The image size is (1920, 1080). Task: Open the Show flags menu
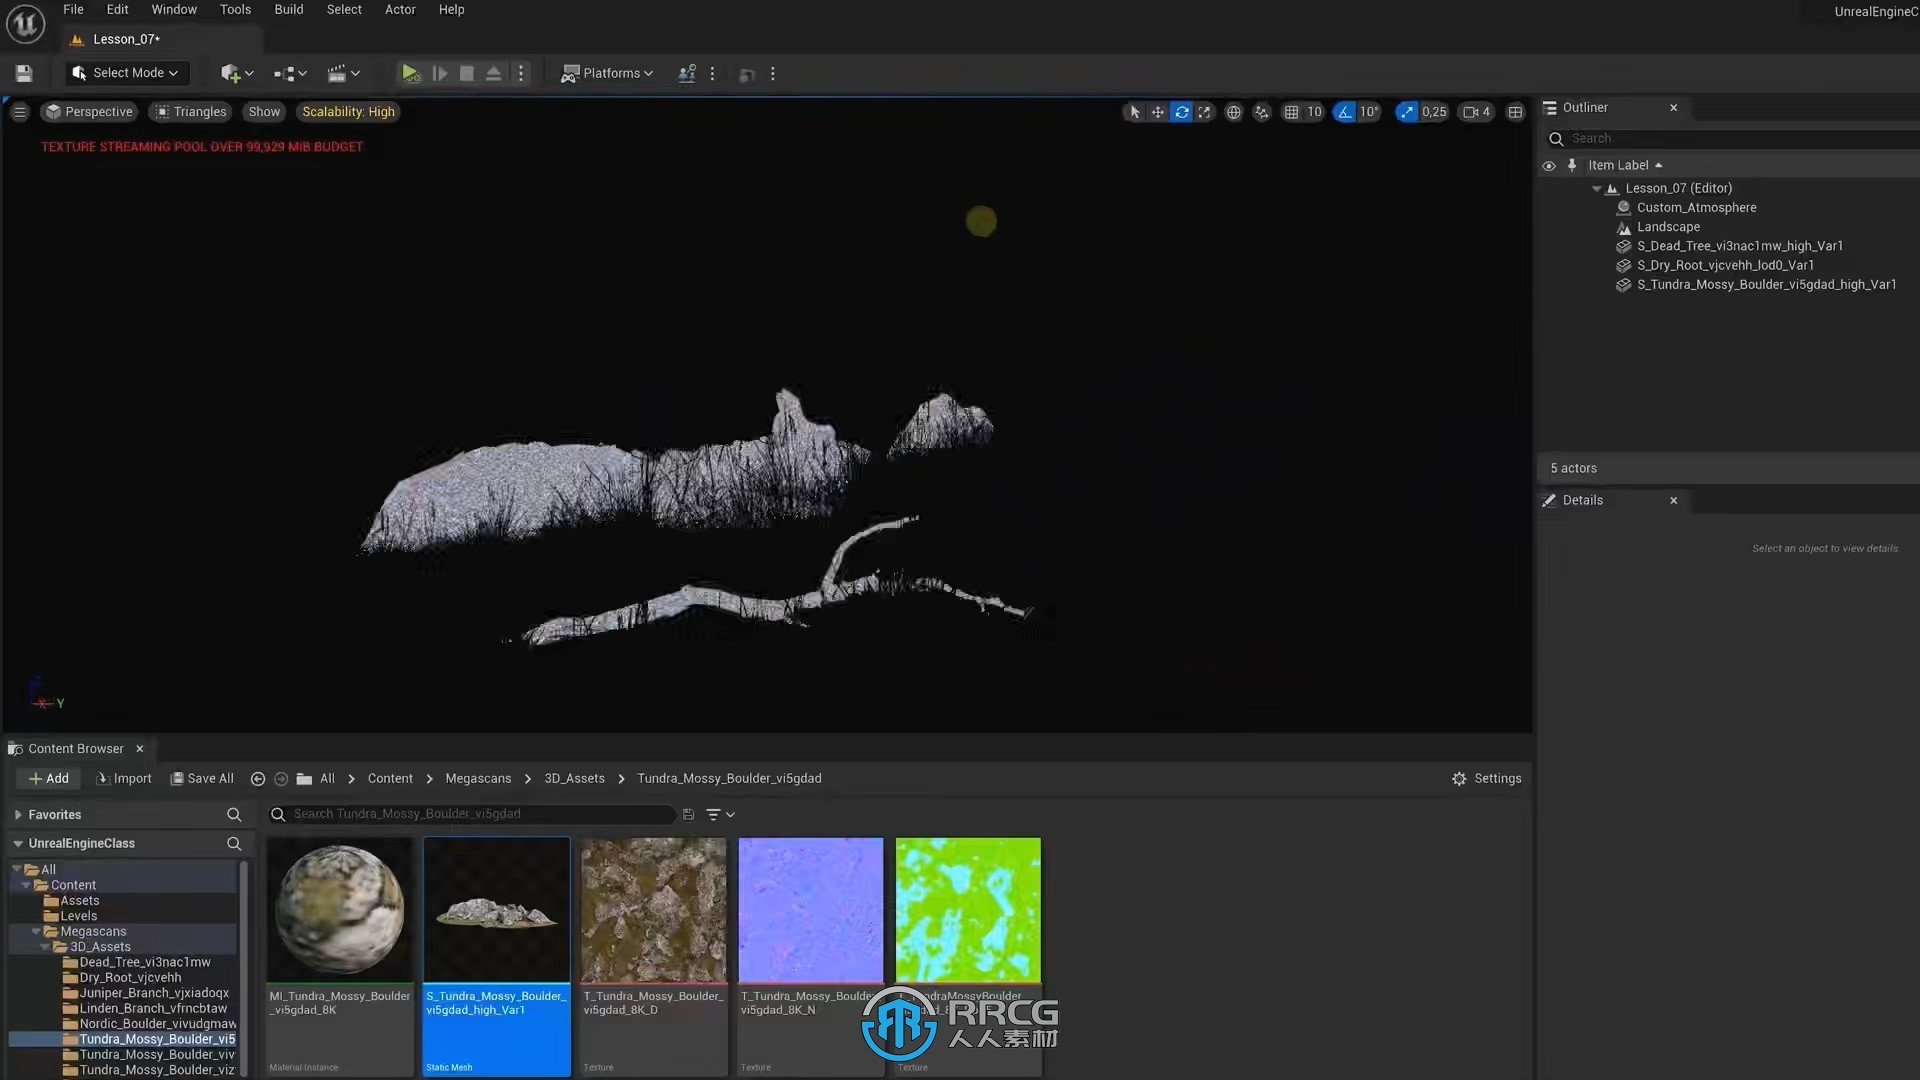(x=264, y=112)
